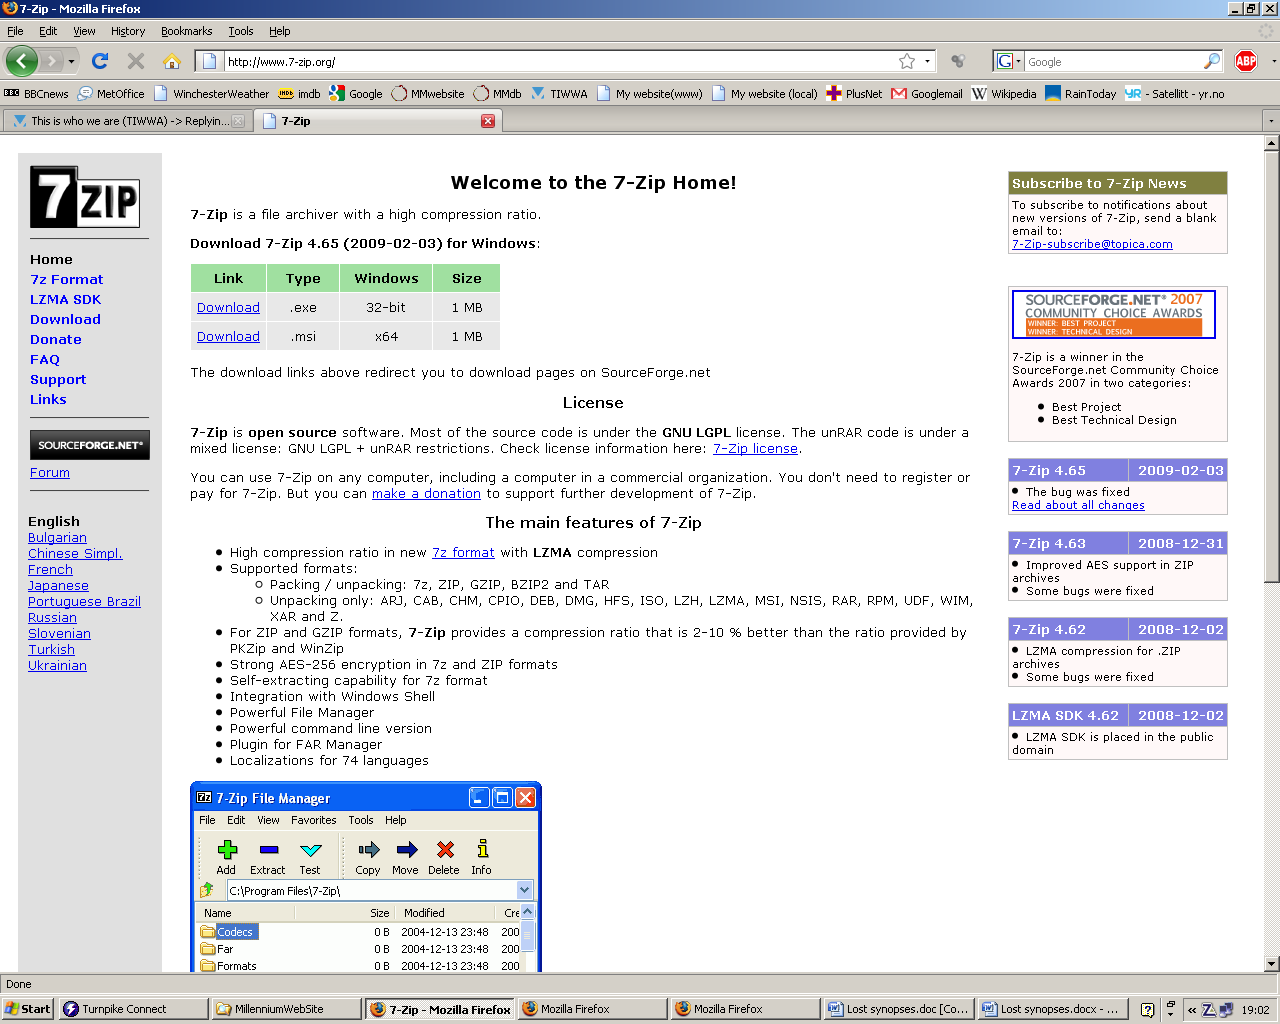Screen dimensions: 1280x1024
Task: Switch the site language to Russian
Action: [x=52, y=618]
